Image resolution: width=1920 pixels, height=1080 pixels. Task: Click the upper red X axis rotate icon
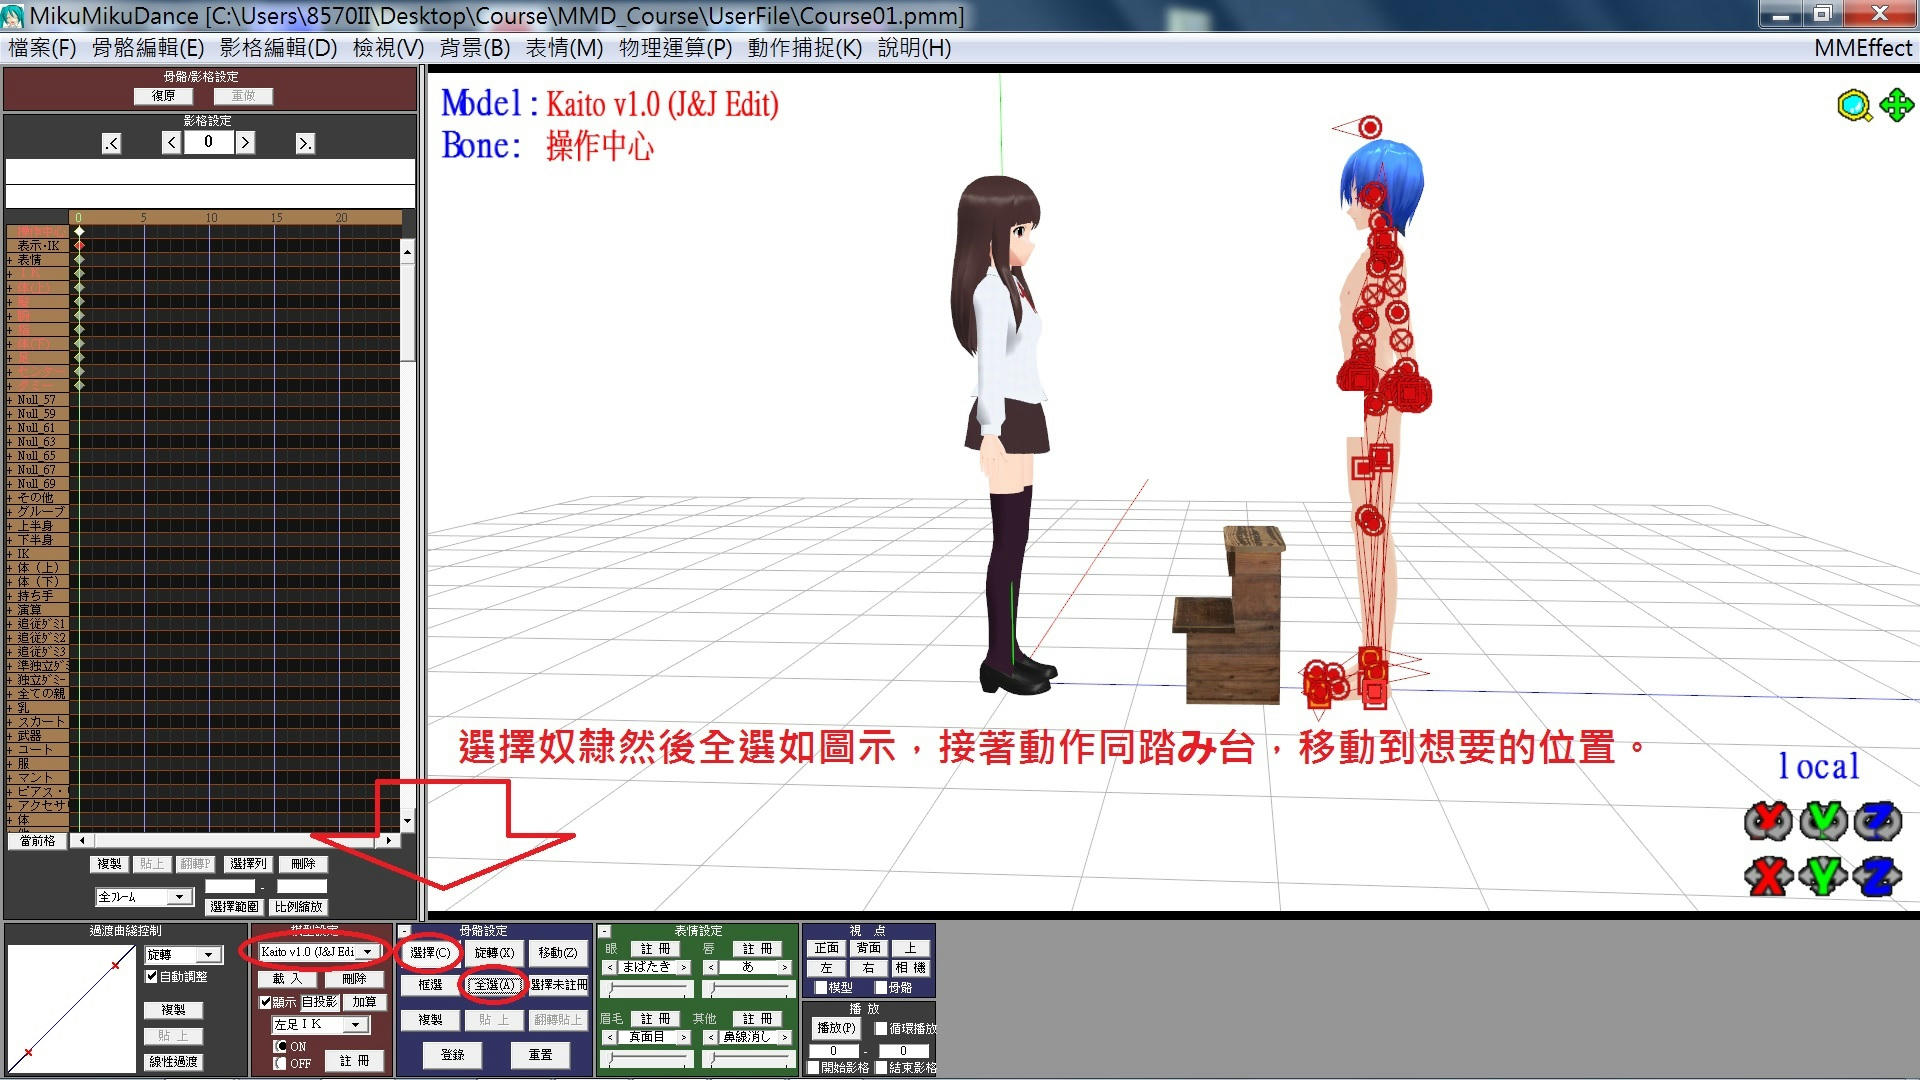coord(1767,821)
